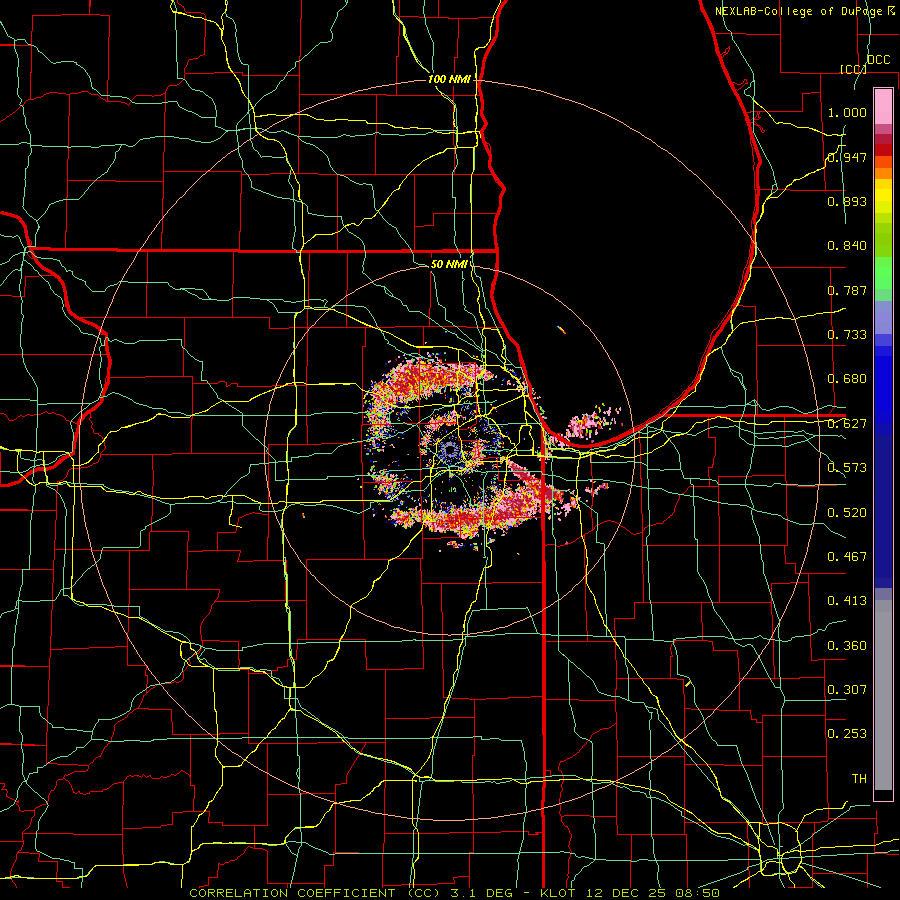Click the 0.307 legend value
Viewport: 900px width, 900px height.
point(847,690)
